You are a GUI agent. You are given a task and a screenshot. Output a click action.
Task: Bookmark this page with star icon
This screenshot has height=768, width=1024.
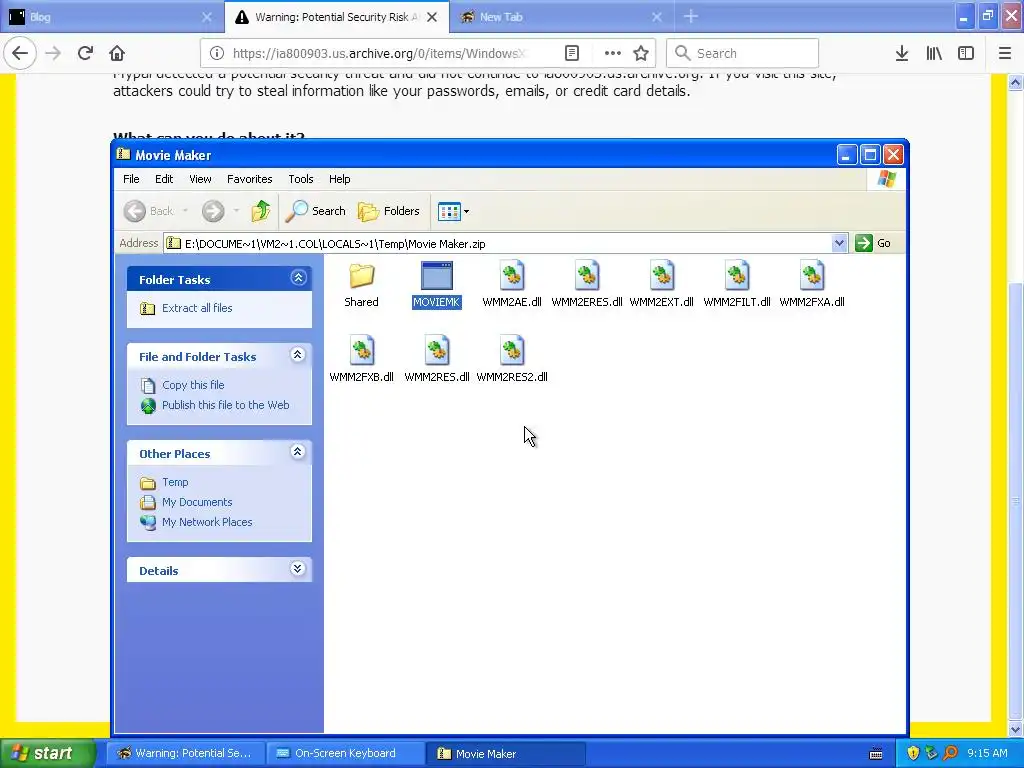(641, 53)
